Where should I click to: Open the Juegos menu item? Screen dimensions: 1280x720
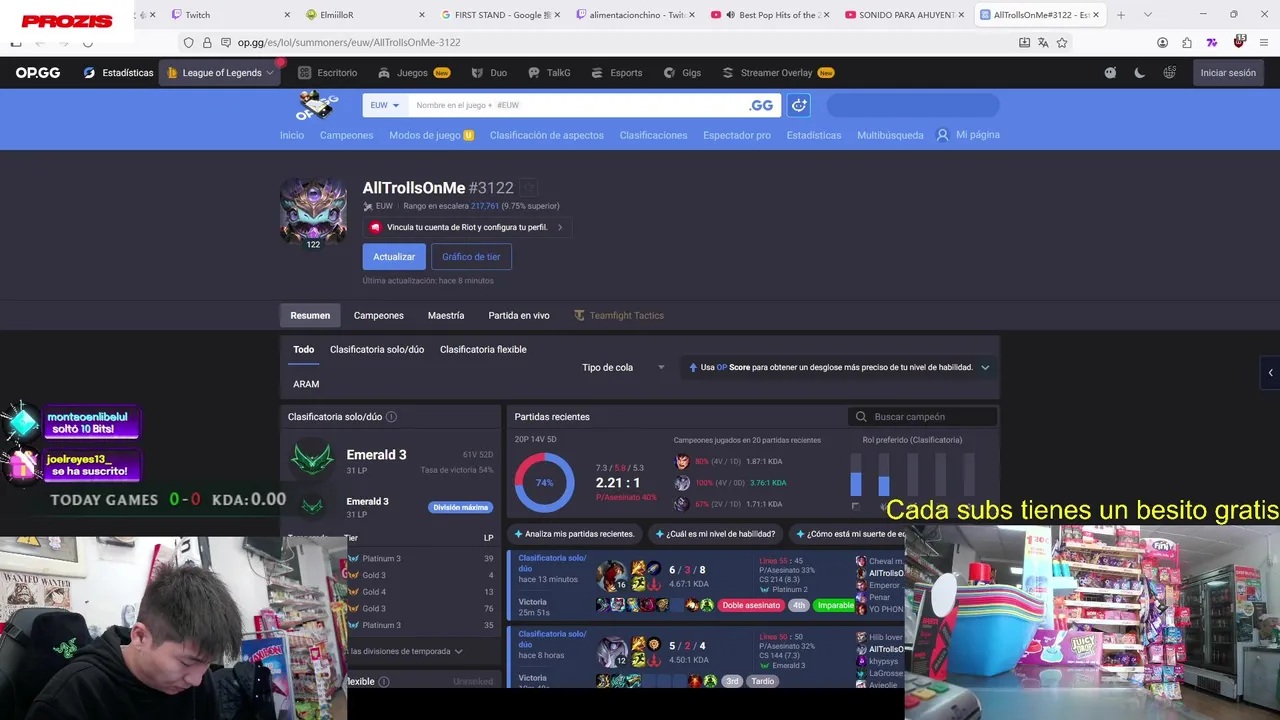pyautogui.click(x=414, y=73)
